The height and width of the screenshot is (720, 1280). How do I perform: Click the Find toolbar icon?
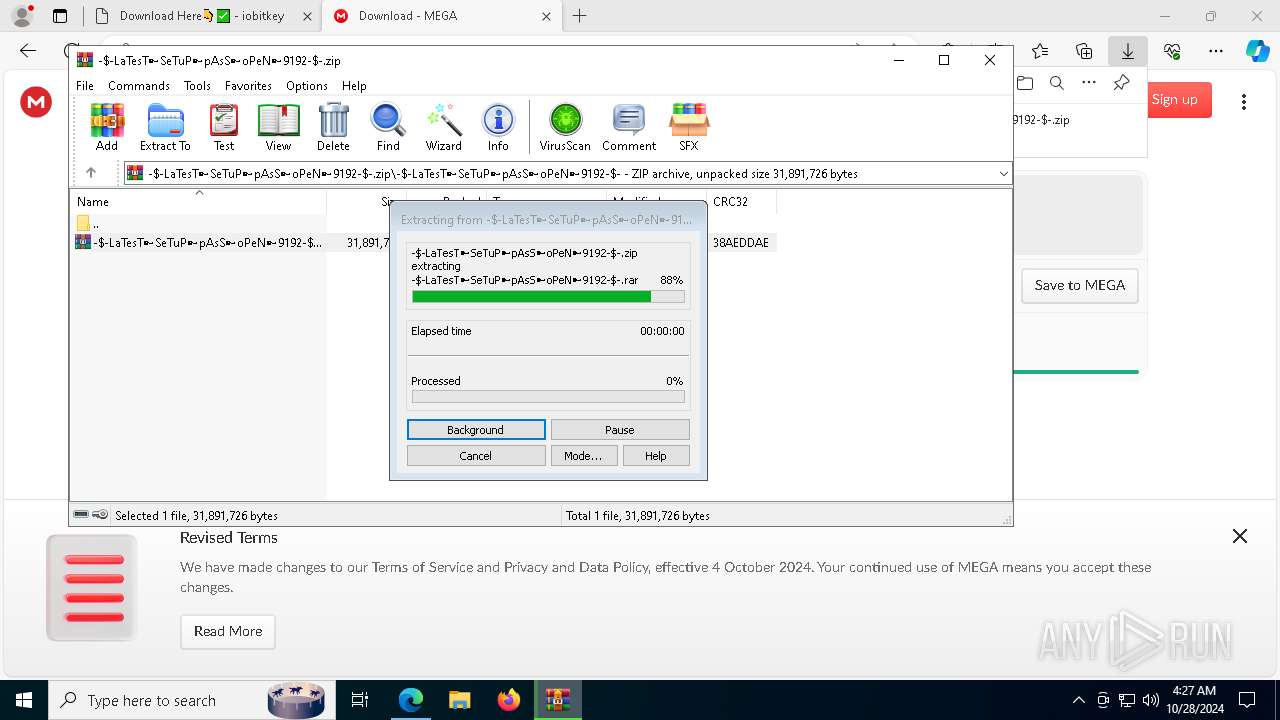tap(388, 127)
